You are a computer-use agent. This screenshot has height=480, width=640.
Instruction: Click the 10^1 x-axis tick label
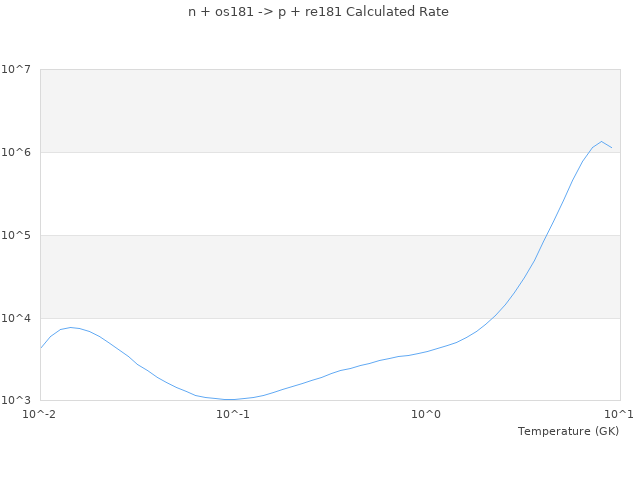point(619,414)
